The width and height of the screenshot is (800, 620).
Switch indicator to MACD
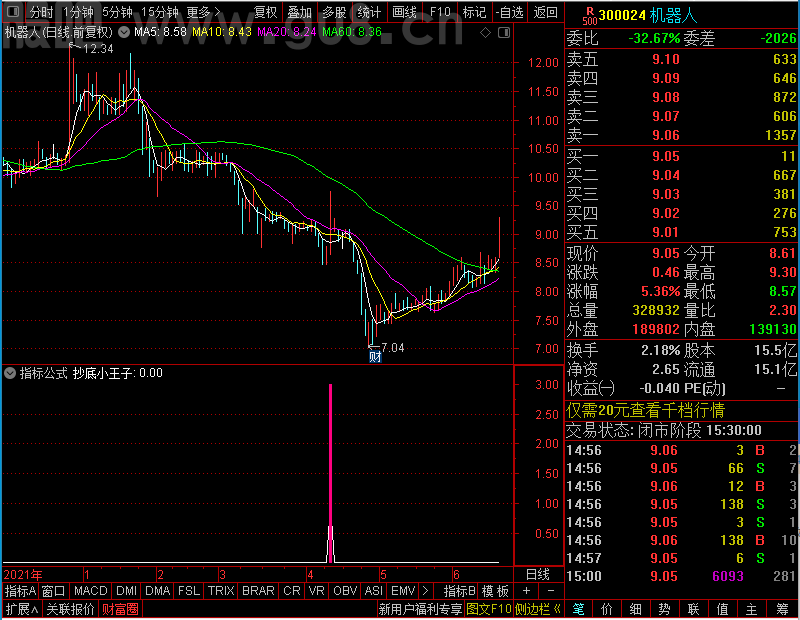click(90, 591)
